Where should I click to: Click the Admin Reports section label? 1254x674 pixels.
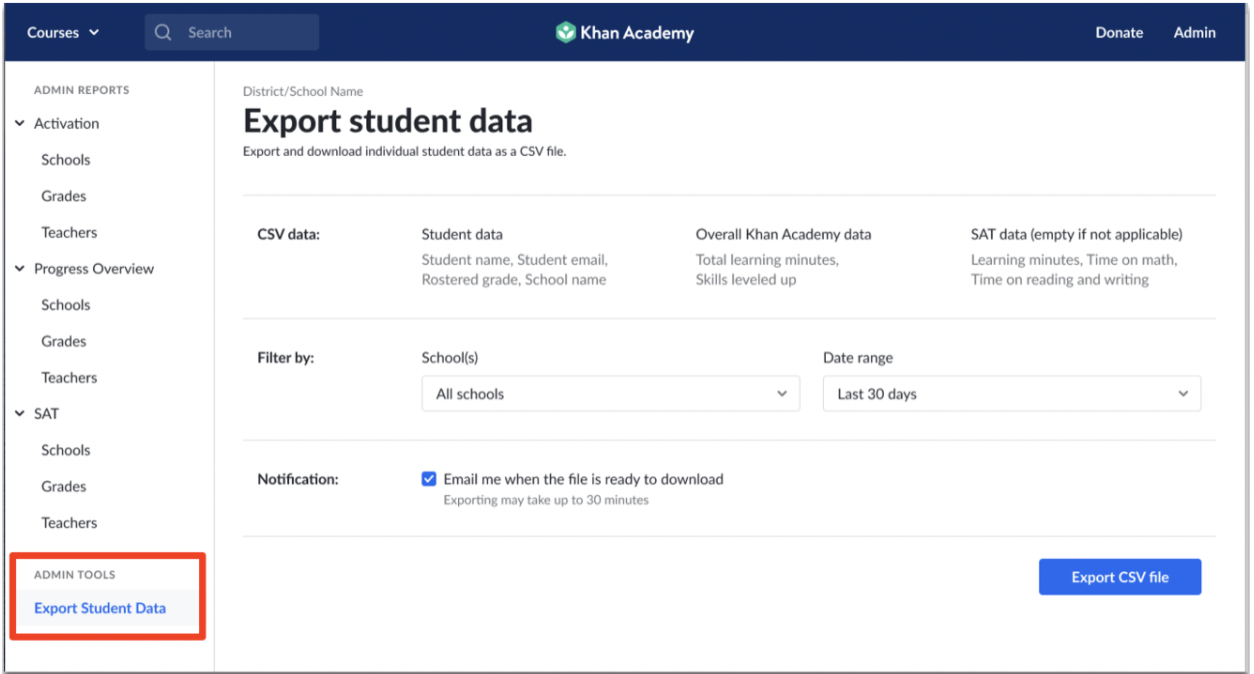[82, 90]
